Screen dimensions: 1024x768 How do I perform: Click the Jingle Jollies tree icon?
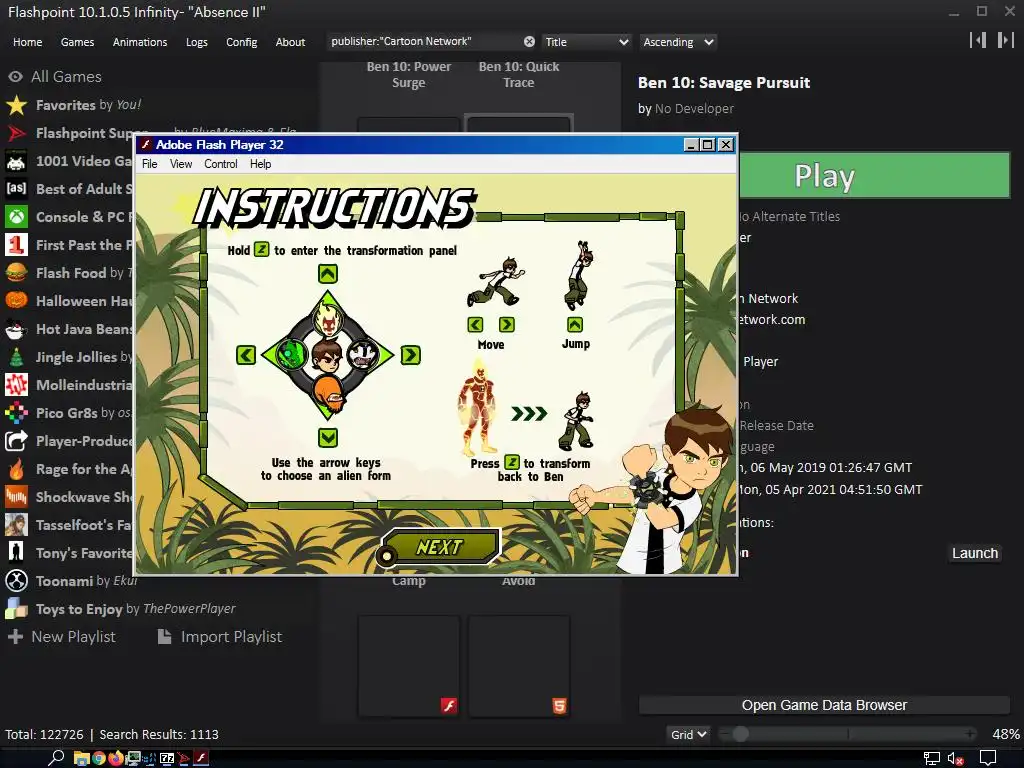16,357
